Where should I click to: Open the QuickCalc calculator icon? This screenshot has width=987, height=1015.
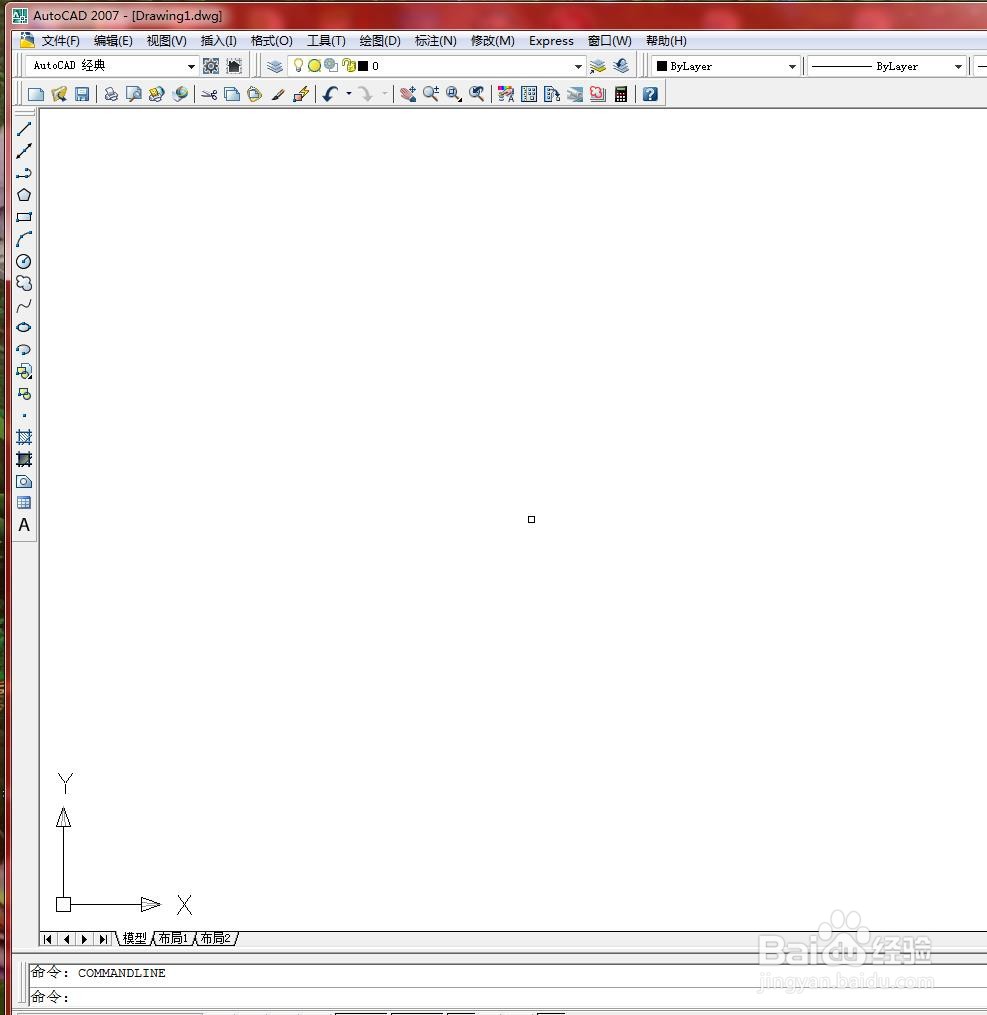pyautogui.click(x=621, y=95)
